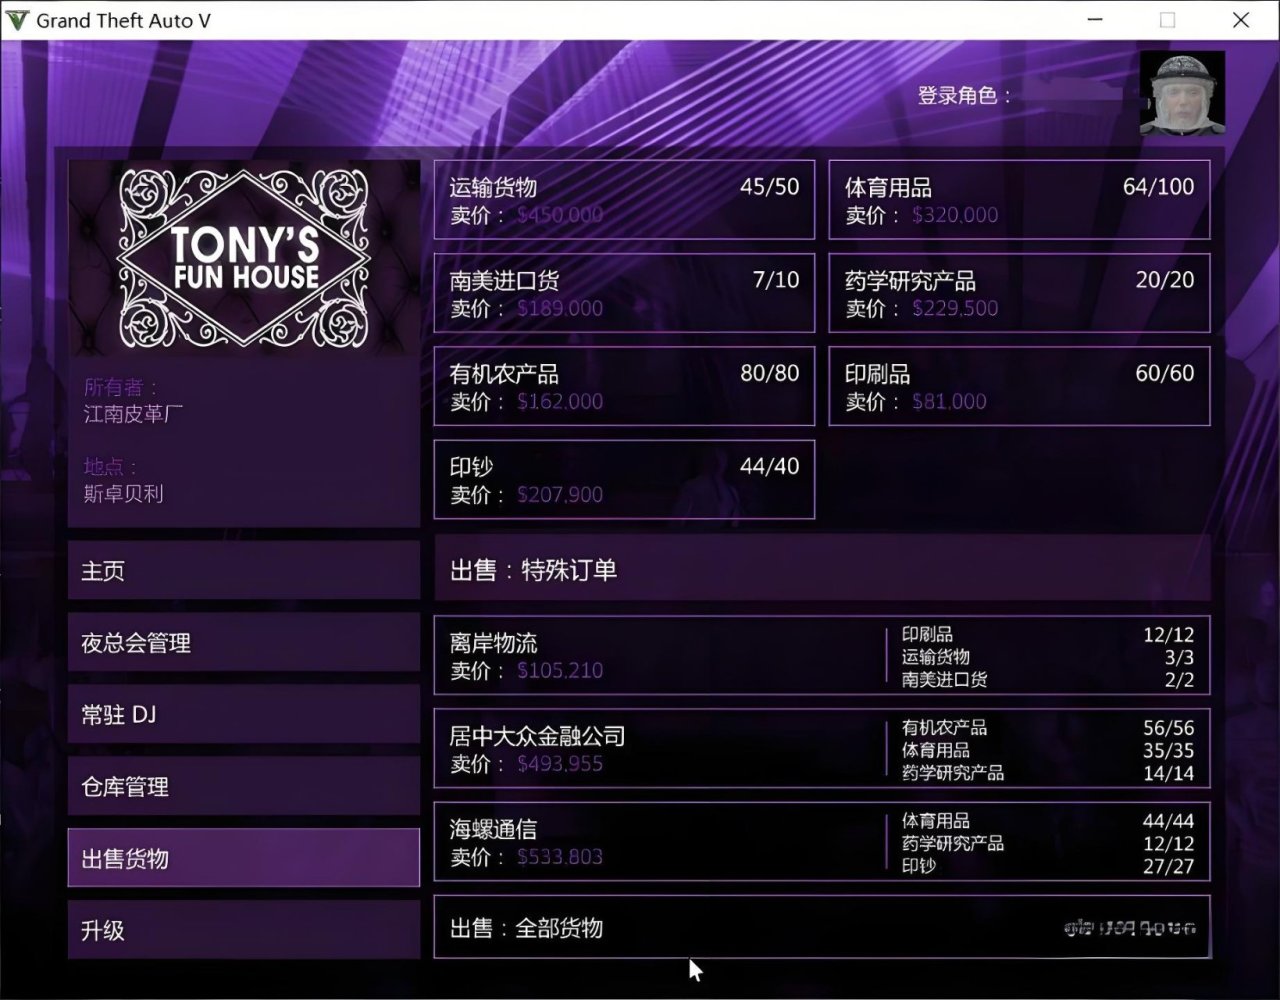Open 仓库管理 warehouse management

(x=244, y=786)
